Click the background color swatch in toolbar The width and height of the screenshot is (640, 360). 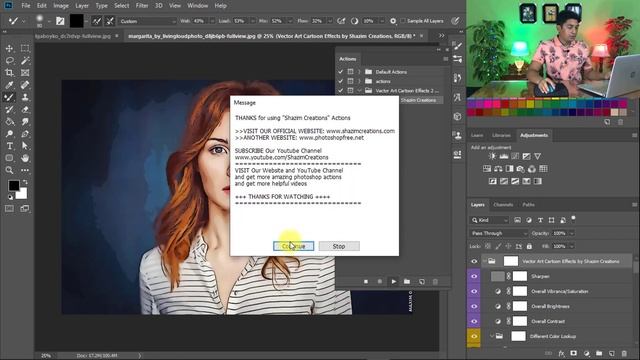[x=23, y=195]
